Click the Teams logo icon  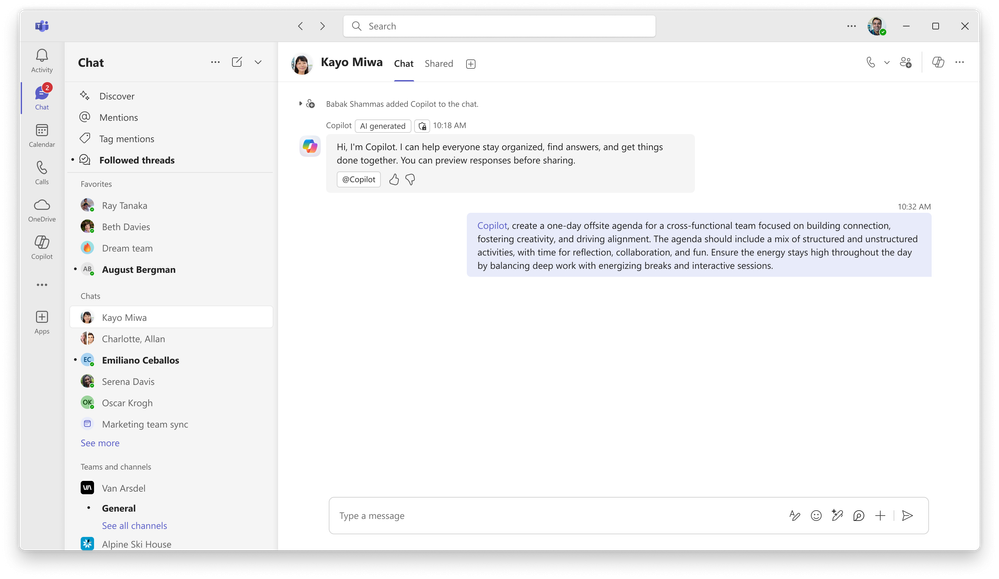tap(42, 26)
